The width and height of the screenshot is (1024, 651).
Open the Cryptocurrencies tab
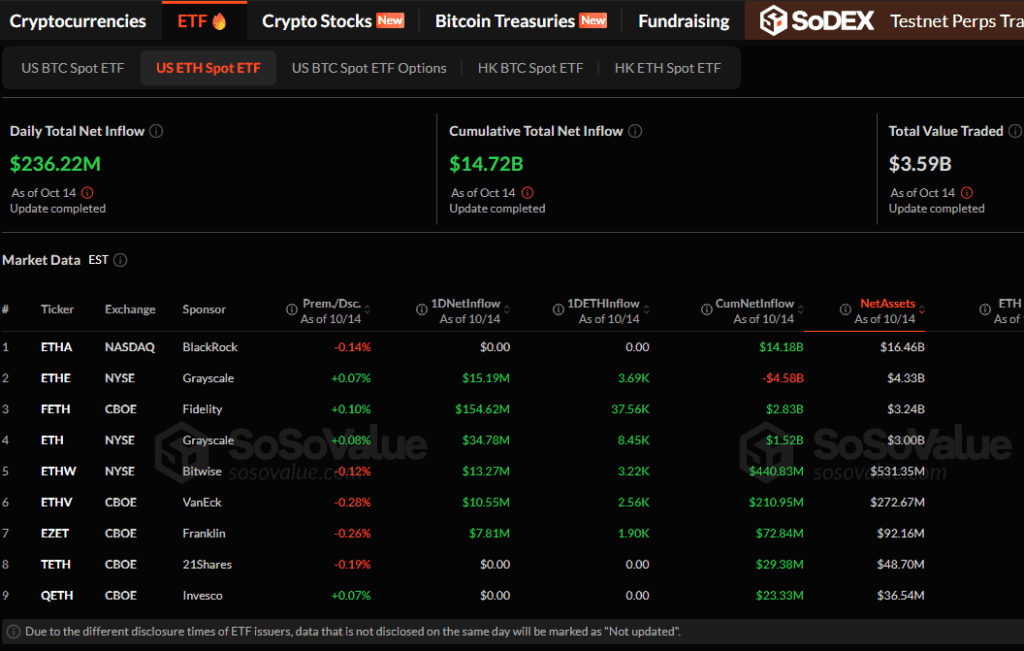coord(78,21)
